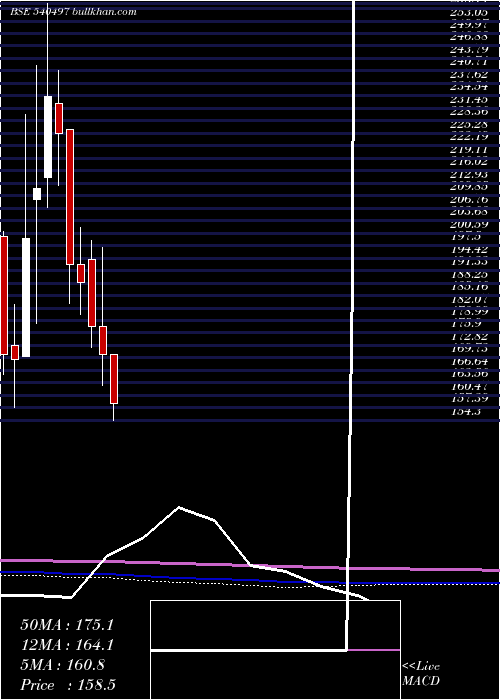
Task: Click the 237.62 price axis label
Action: pyautogui.click(x=468, y=75)
